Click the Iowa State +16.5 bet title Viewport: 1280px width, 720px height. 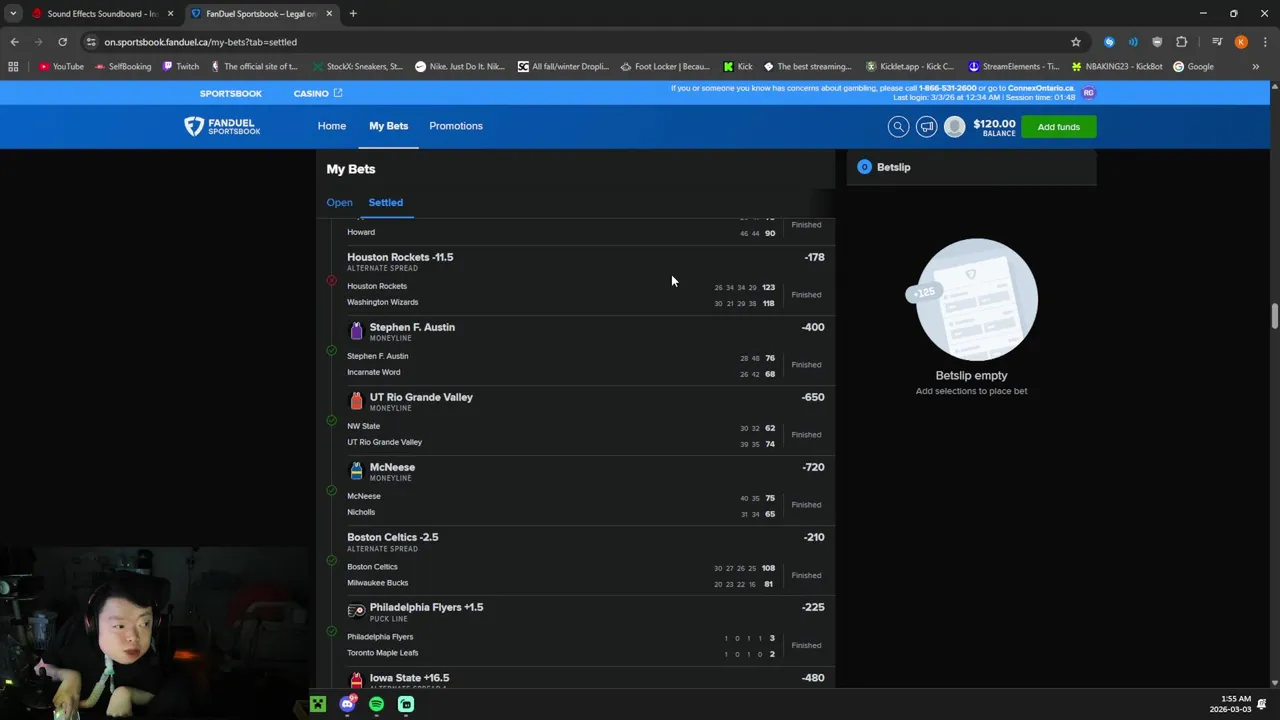tap(409, 678)
